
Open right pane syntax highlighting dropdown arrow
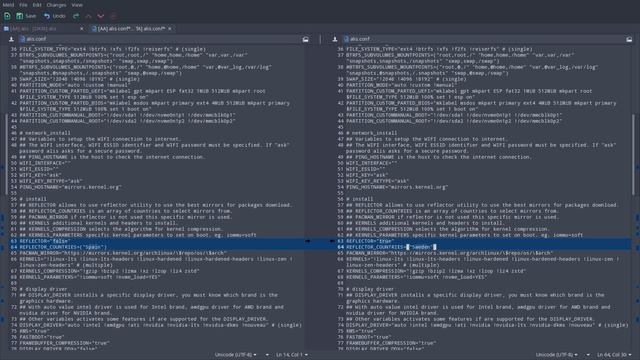[x=588, y=355]
